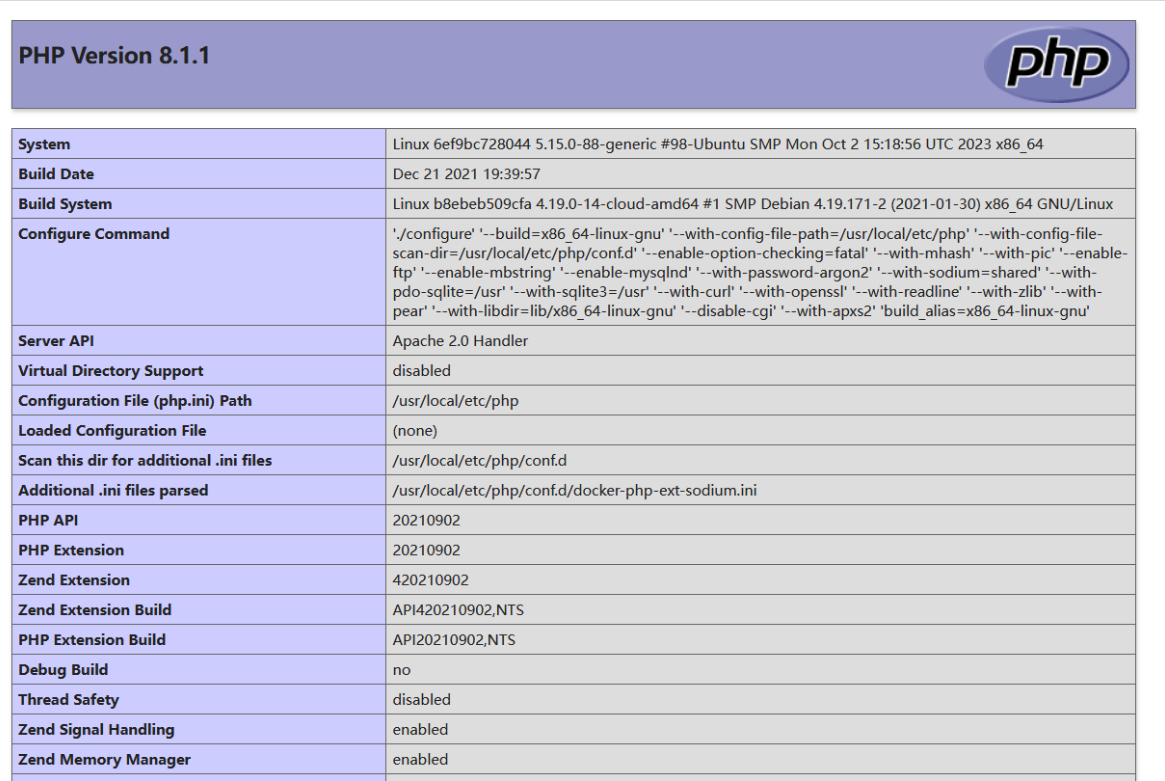
Task: Select API420210902,NTS value
Action: pos(458,609)
